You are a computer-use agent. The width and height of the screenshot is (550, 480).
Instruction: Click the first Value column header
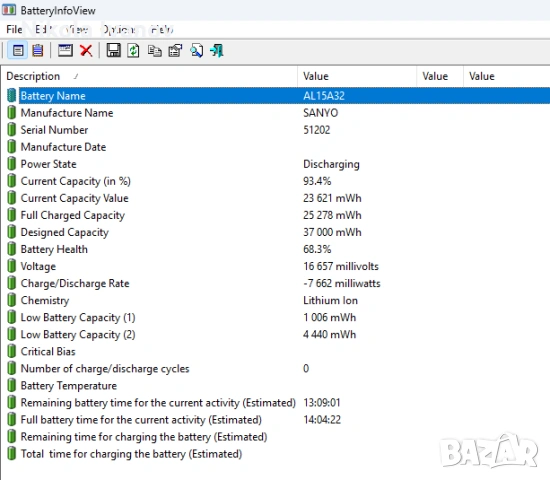pos(357,76)
